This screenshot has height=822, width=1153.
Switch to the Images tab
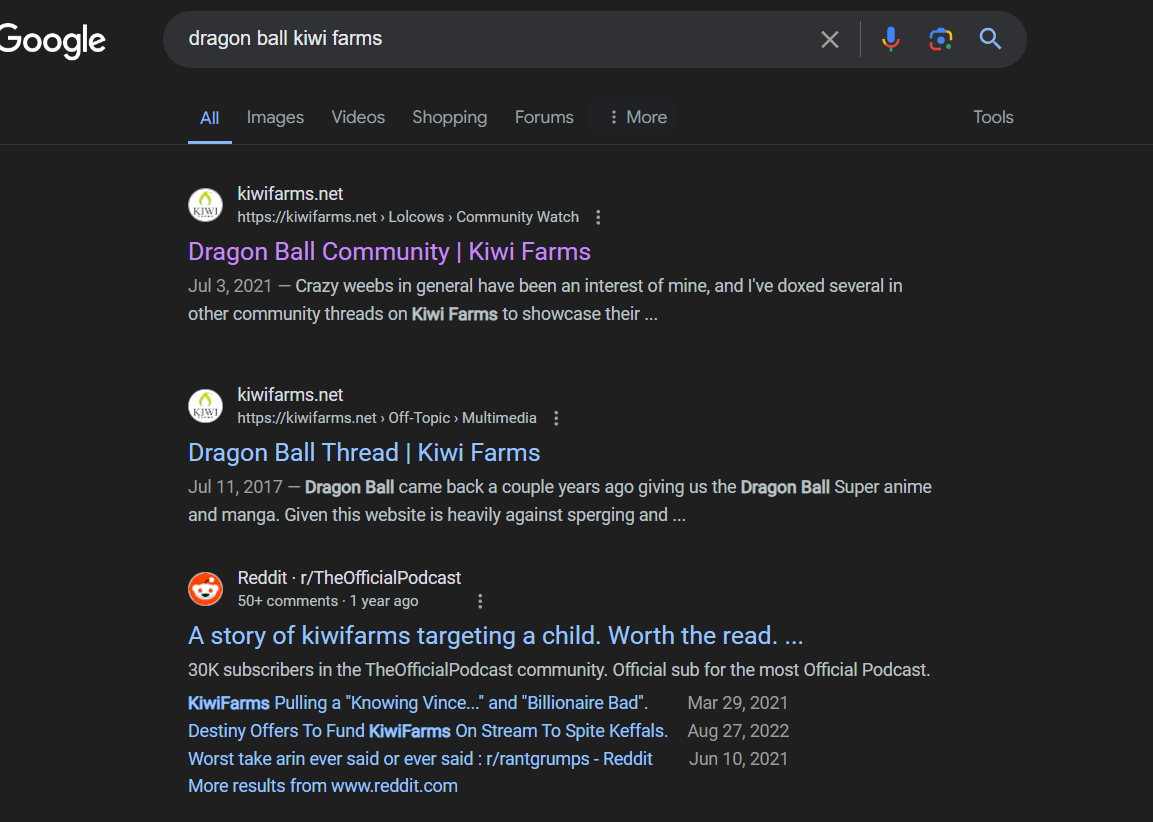coord(275,117)
